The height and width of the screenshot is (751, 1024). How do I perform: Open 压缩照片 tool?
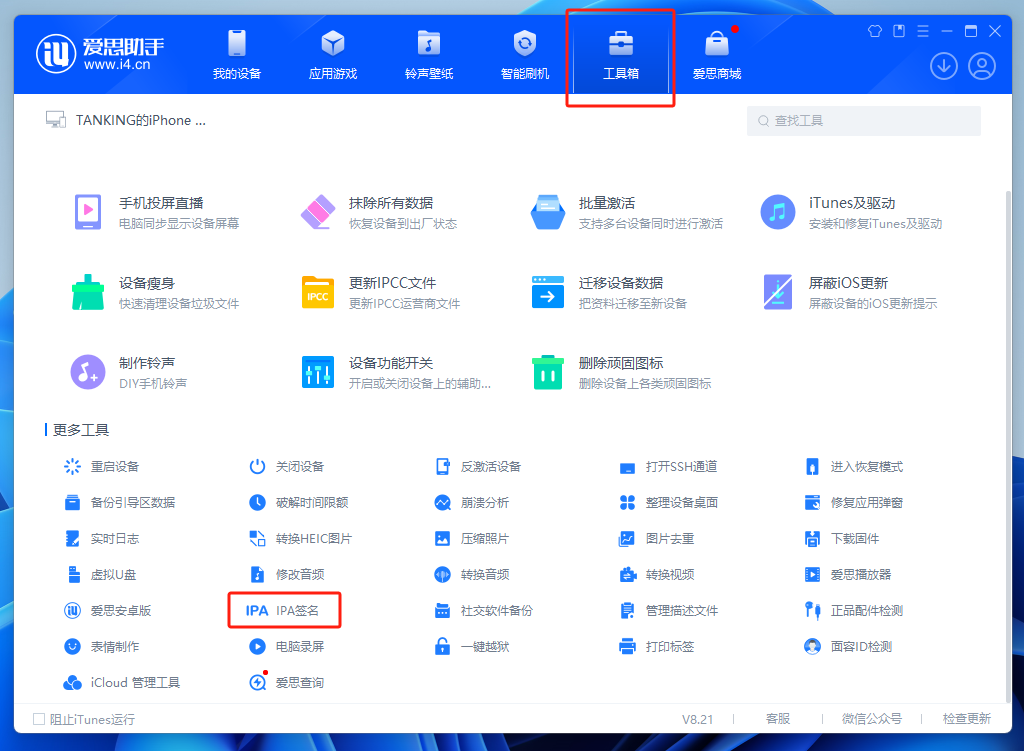(x=472, y=538)
